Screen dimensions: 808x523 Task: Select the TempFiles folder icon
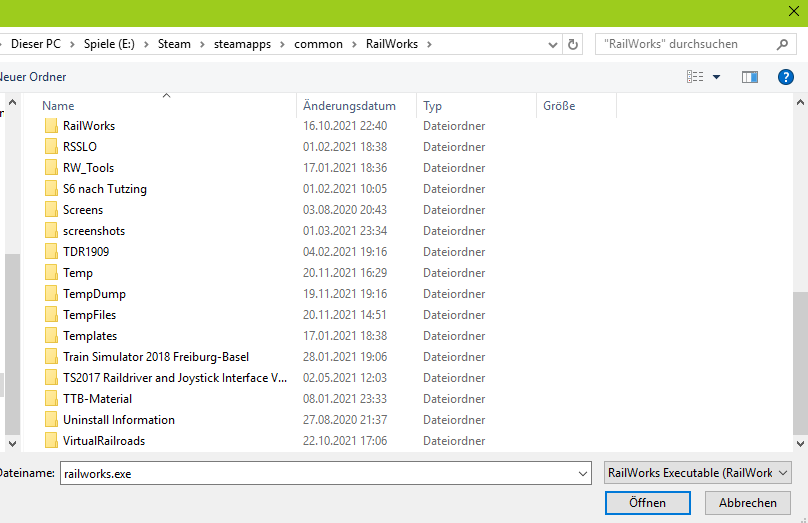click(51, 315)
